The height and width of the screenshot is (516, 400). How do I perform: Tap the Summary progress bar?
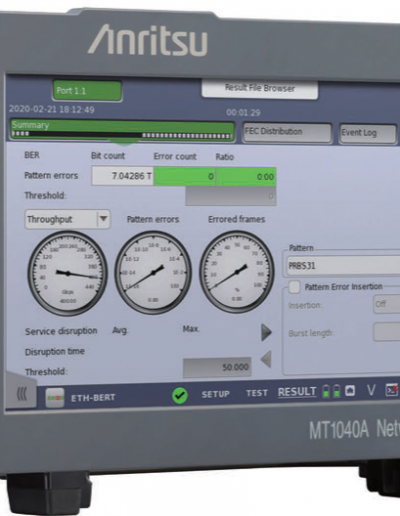pos(122,135)
